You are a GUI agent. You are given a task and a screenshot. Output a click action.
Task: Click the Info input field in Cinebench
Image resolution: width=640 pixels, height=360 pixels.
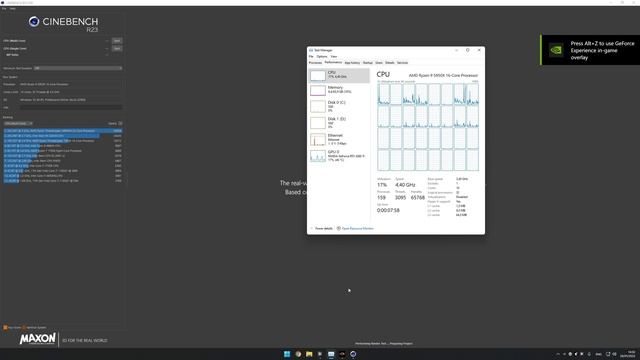pos(71,107)
